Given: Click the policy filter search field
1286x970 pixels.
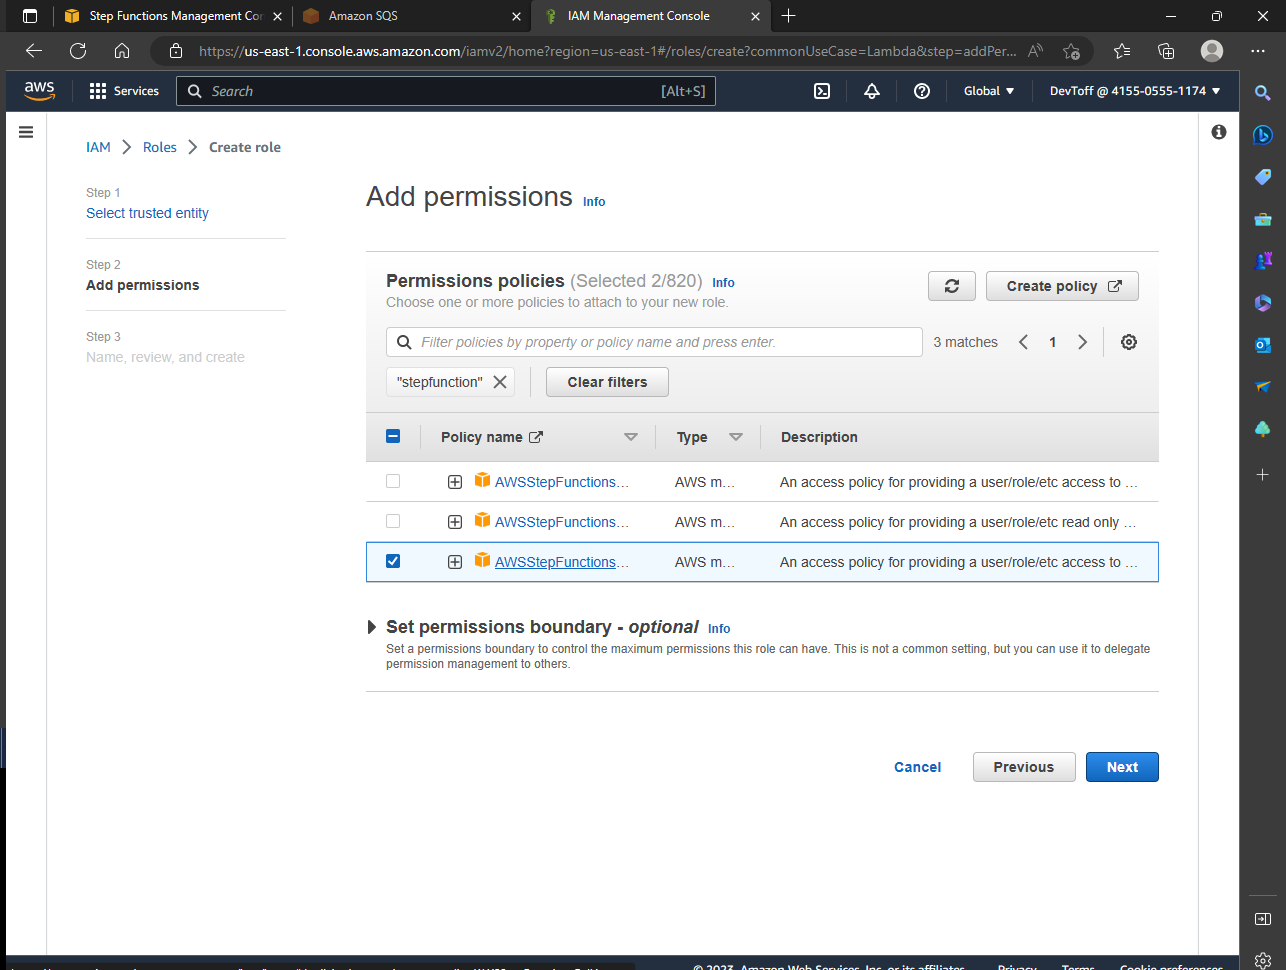Looking at the screenshot, I should pos(654,341).
